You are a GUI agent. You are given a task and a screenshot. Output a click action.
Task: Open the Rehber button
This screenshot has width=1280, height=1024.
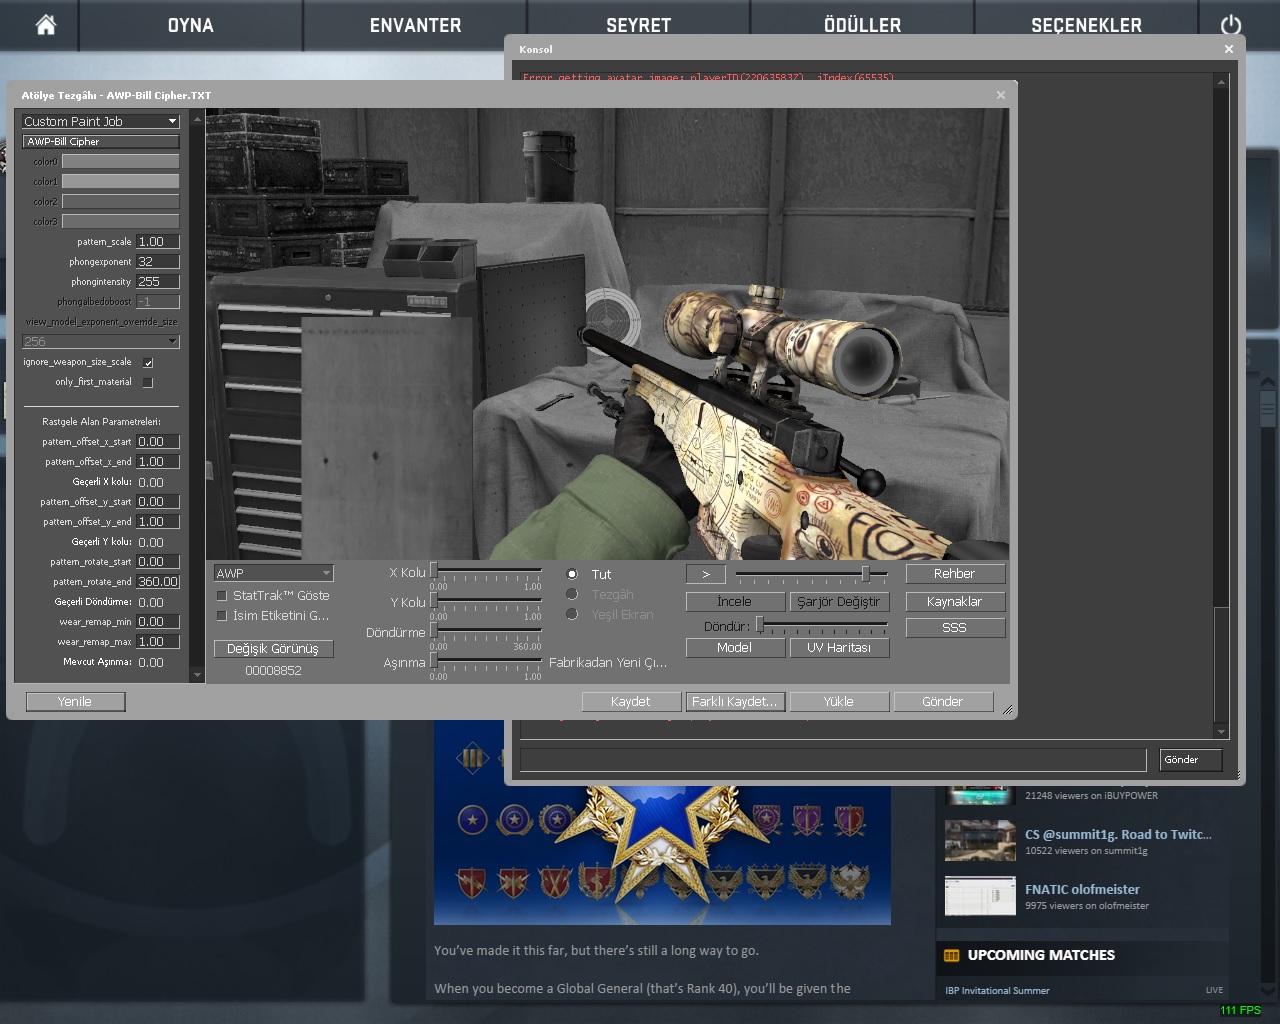point(955,574)
